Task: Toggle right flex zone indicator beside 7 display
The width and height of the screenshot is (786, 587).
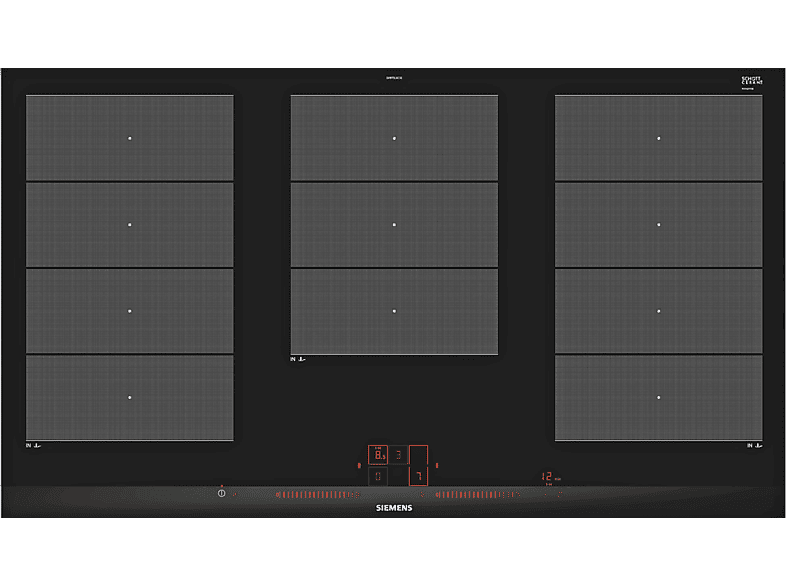Action: click(x=437, y=466)
